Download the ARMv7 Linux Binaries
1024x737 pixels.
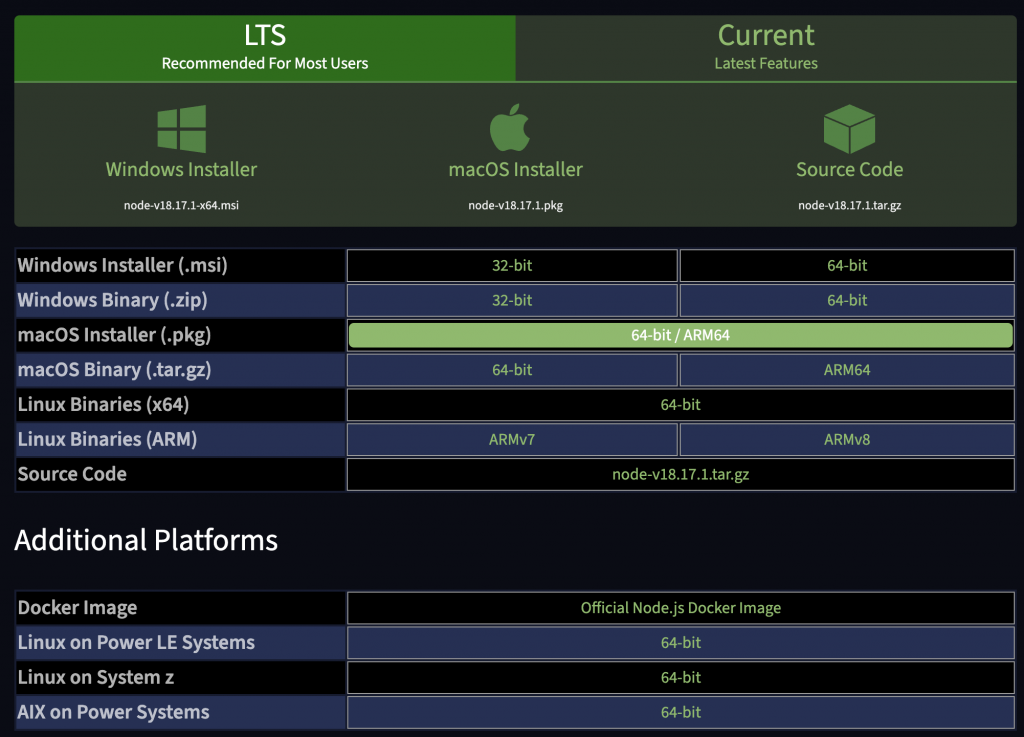coord(512,439)
